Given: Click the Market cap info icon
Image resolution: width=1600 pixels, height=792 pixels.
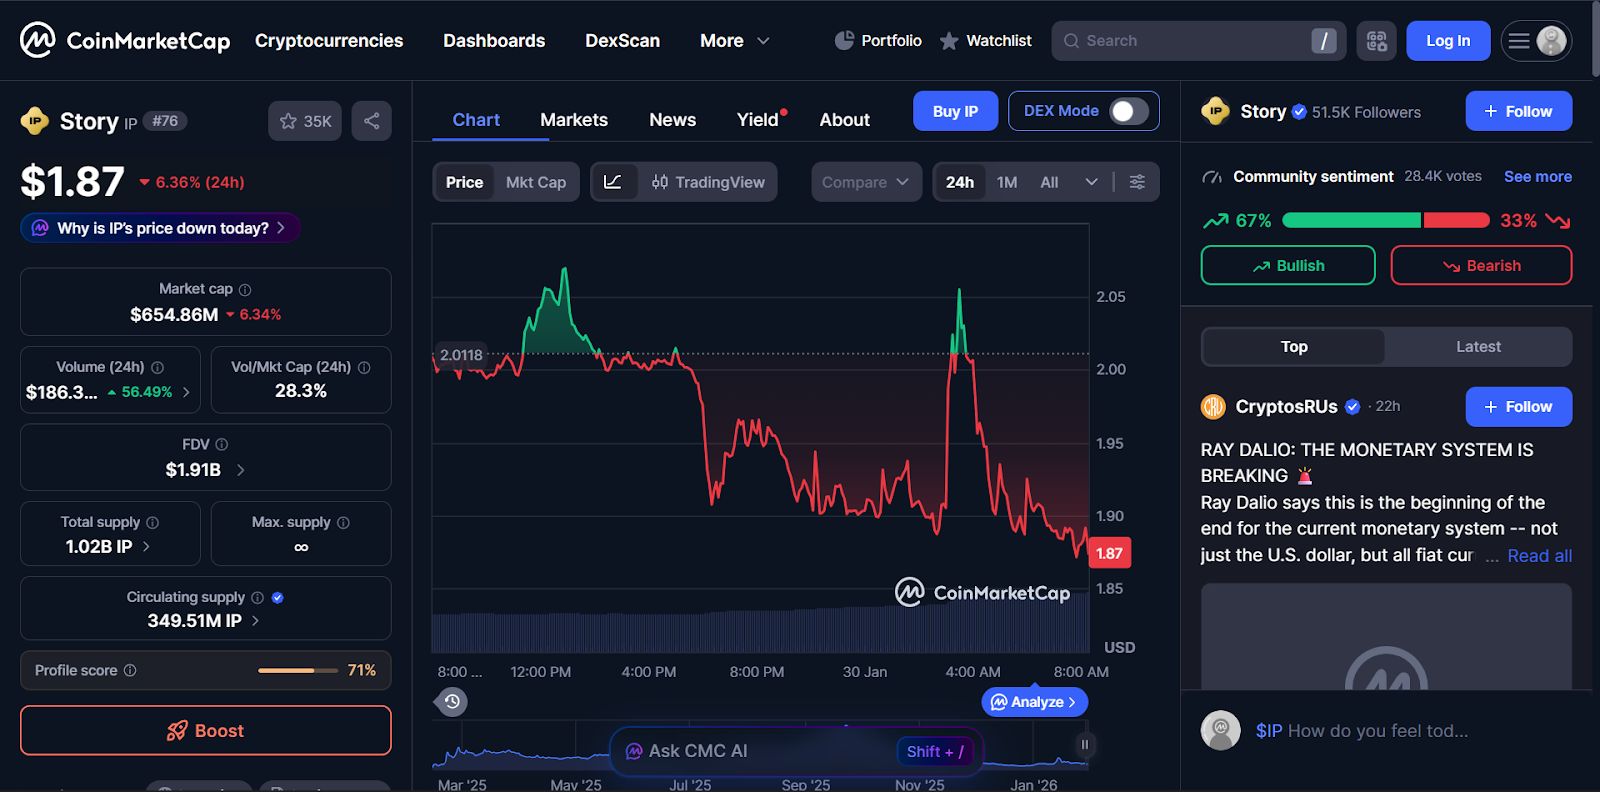Looking at the screenshot, I should pos(245,290).
